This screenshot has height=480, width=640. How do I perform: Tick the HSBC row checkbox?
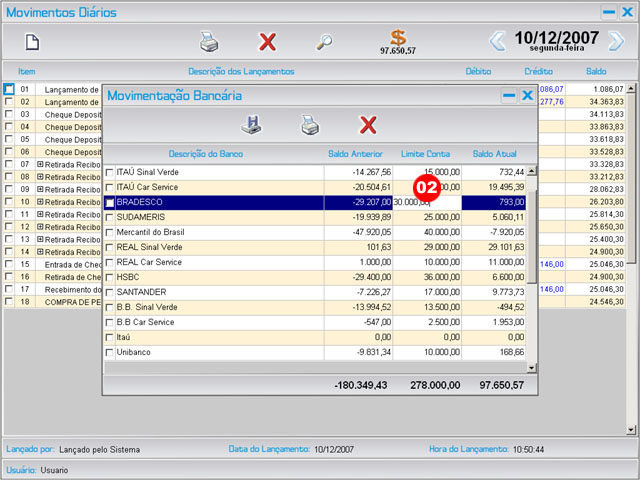[x=110, y=277]
